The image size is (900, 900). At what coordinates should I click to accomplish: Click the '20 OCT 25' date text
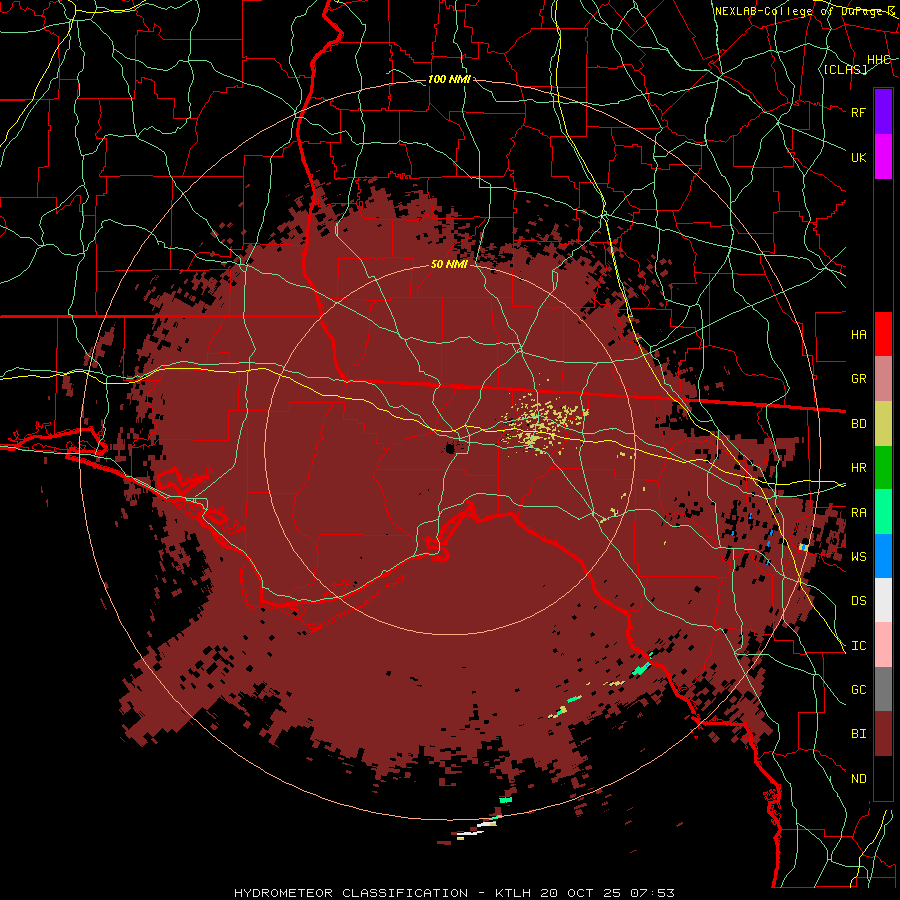pos(580,893)
